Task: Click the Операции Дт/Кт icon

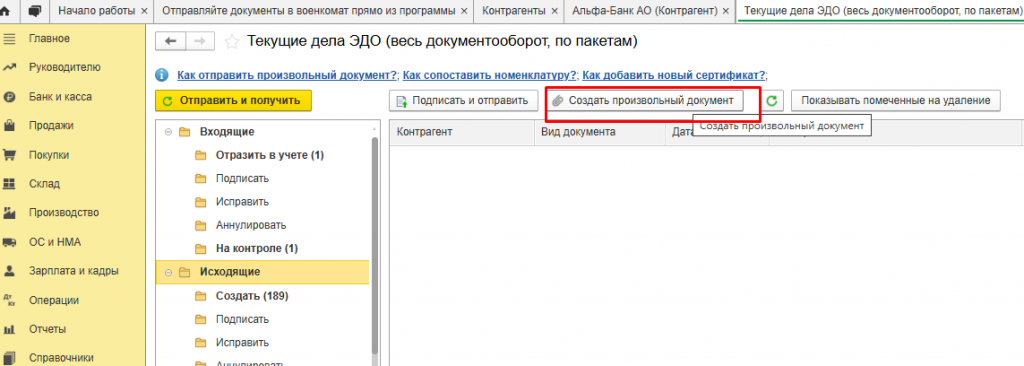Action: tap(9, 300)
